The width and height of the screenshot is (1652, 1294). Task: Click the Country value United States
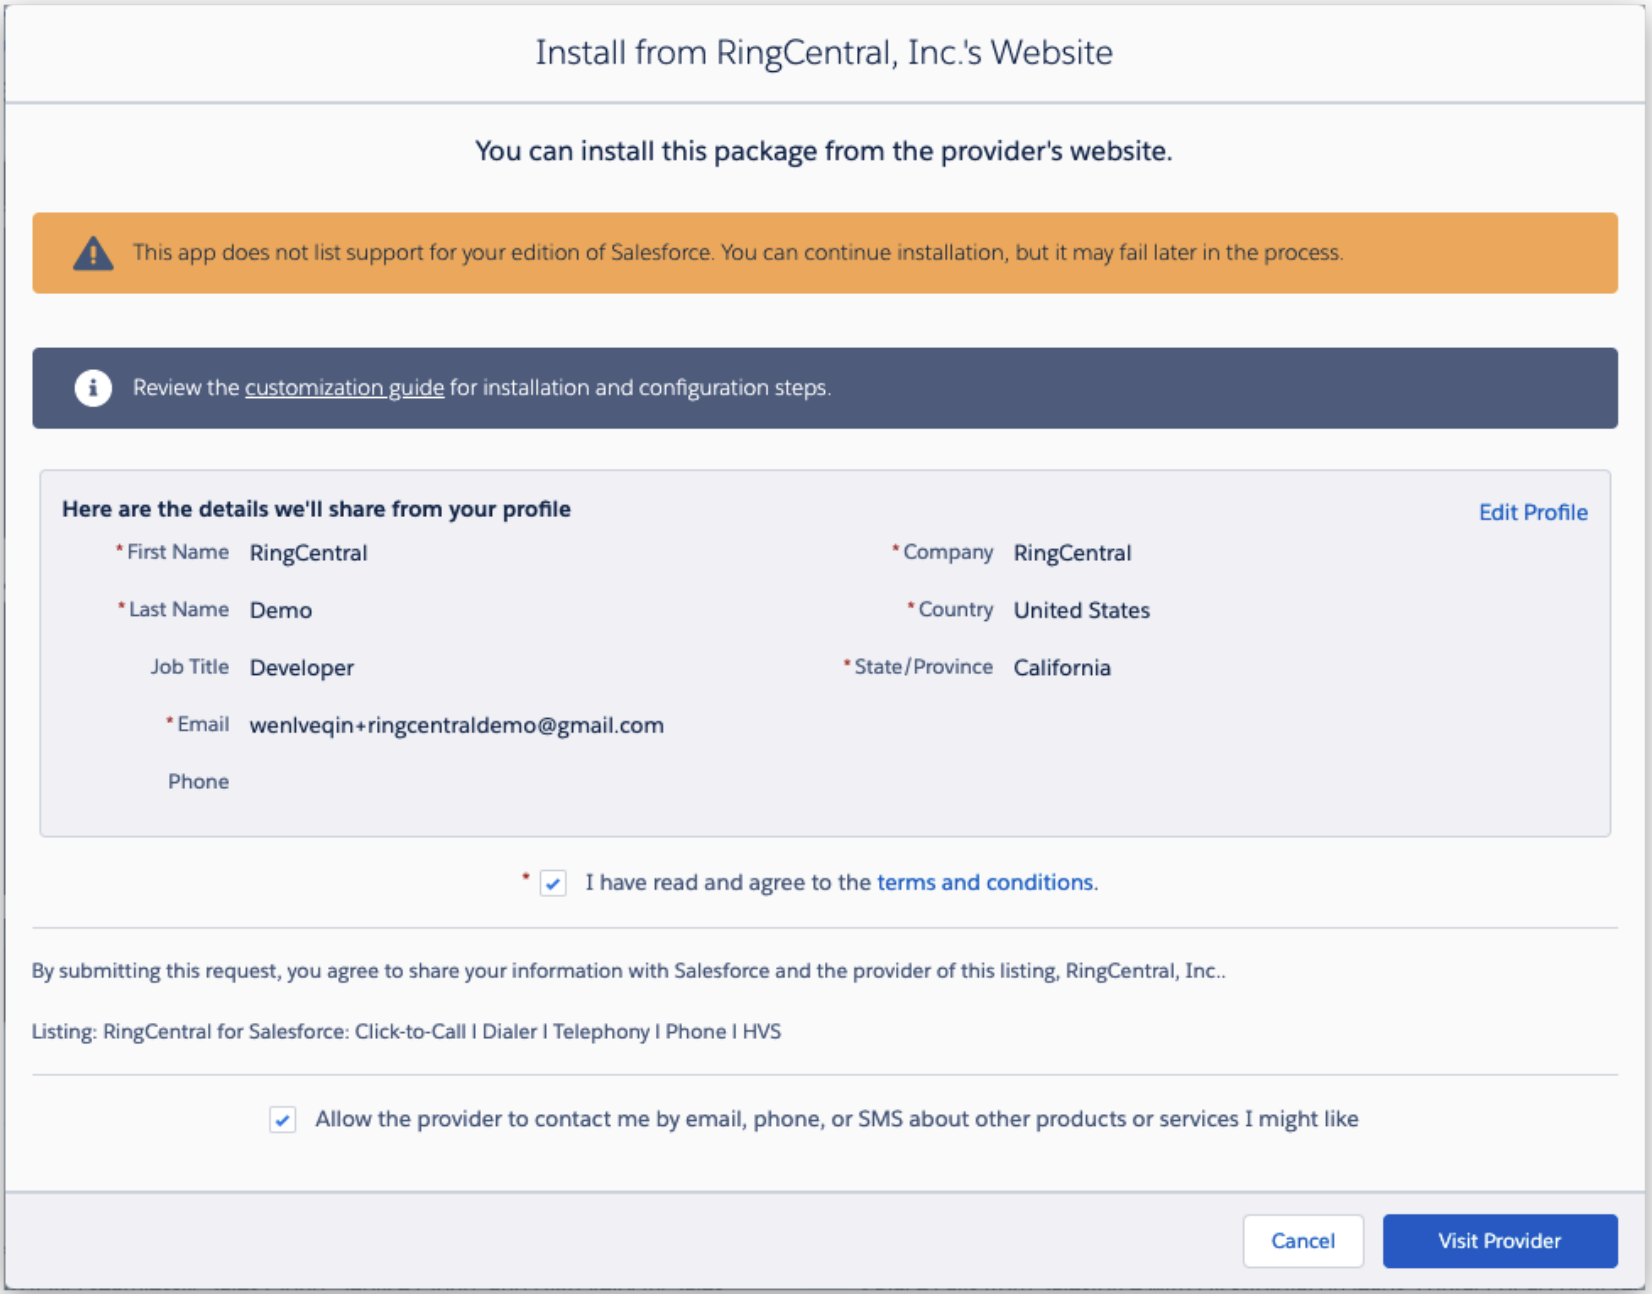click(x=1081, y=610)
